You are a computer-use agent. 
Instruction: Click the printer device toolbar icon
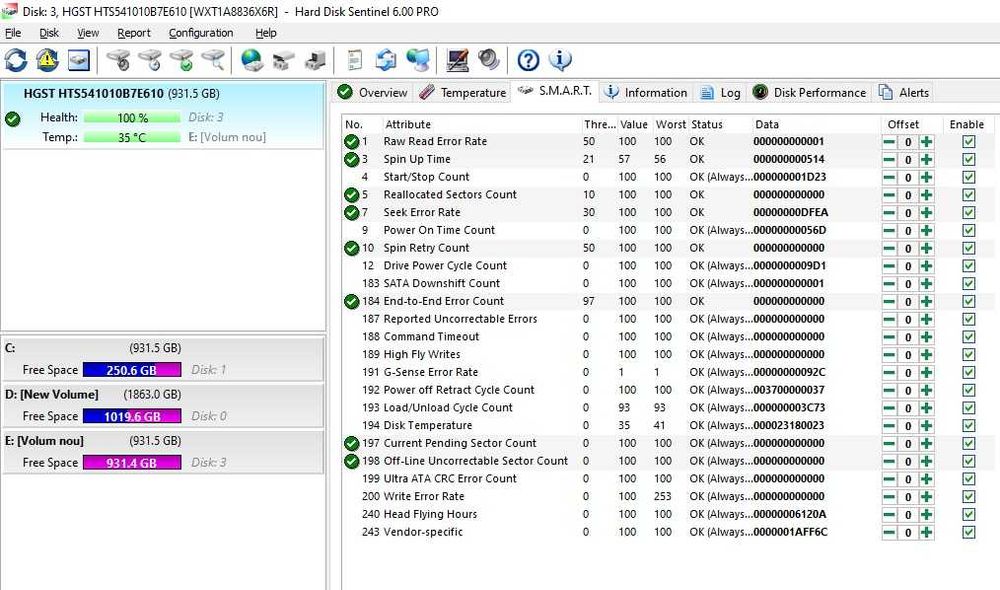pos(283,61)
